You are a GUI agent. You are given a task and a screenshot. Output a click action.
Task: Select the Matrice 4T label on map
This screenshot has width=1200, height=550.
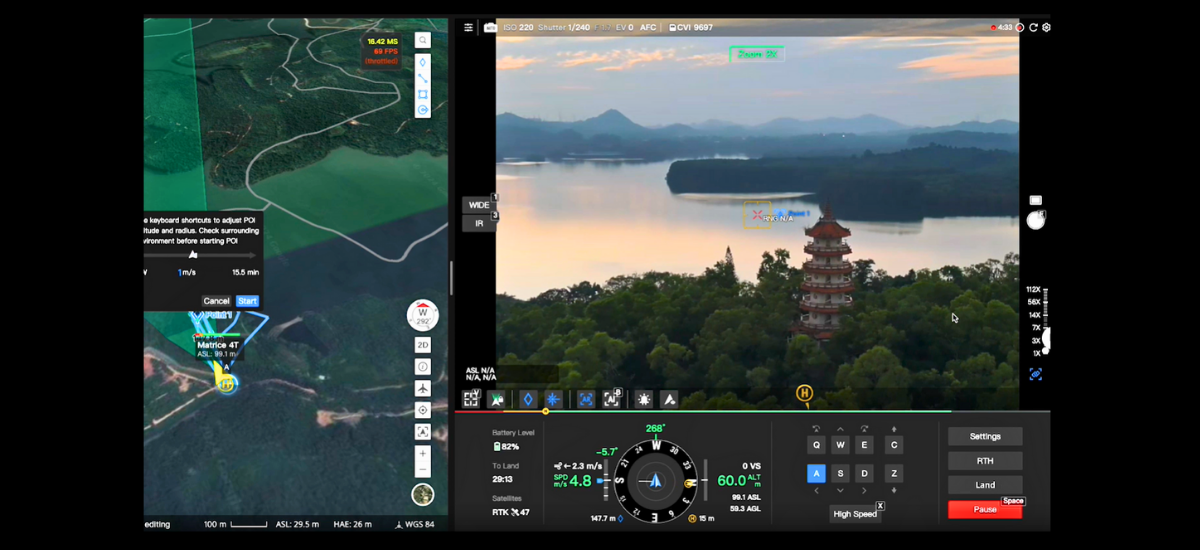pos(218,345)
